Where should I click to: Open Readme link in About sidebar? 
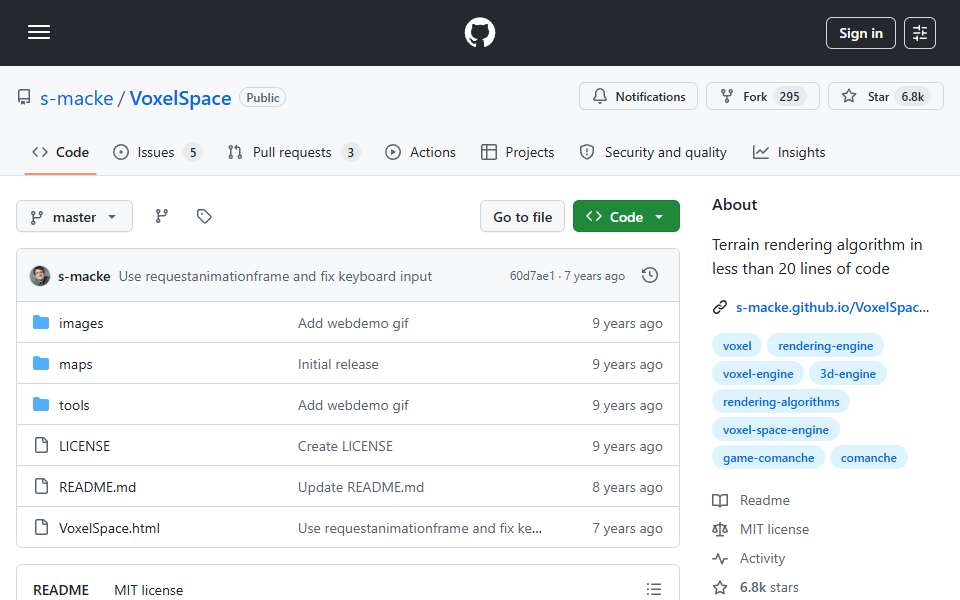751,501
